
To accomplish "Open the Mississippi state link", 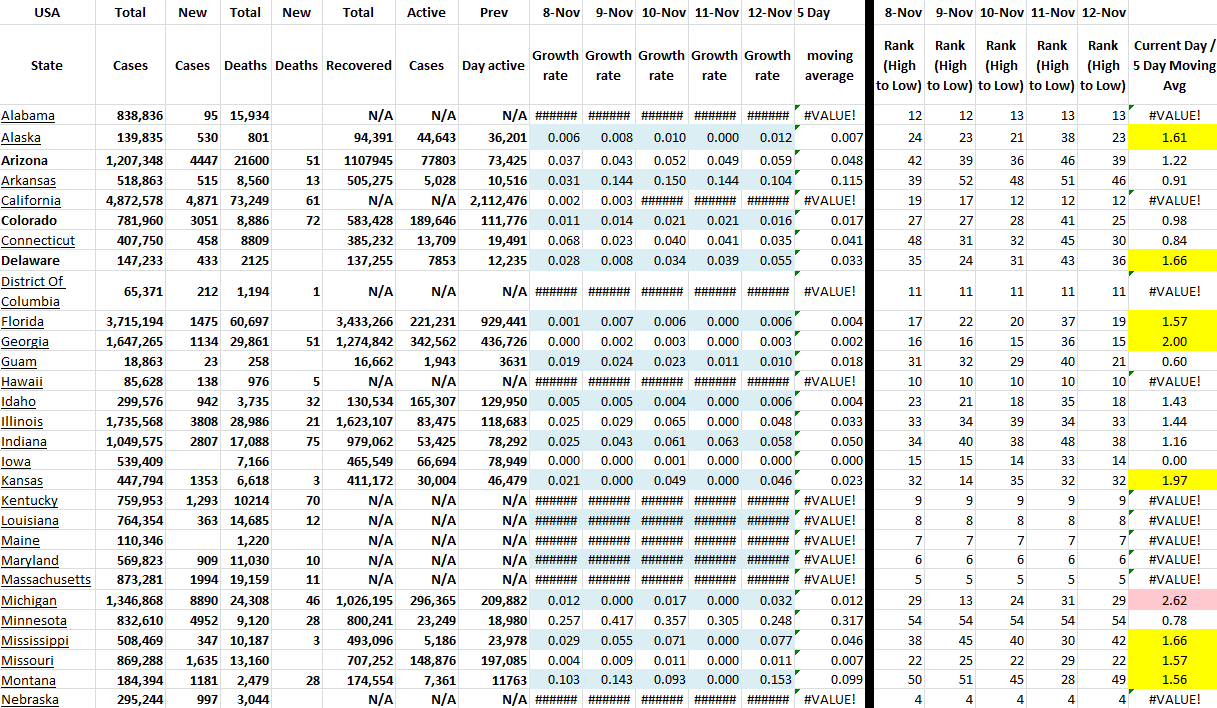I will pyautogui.click(x=35, y=641).
